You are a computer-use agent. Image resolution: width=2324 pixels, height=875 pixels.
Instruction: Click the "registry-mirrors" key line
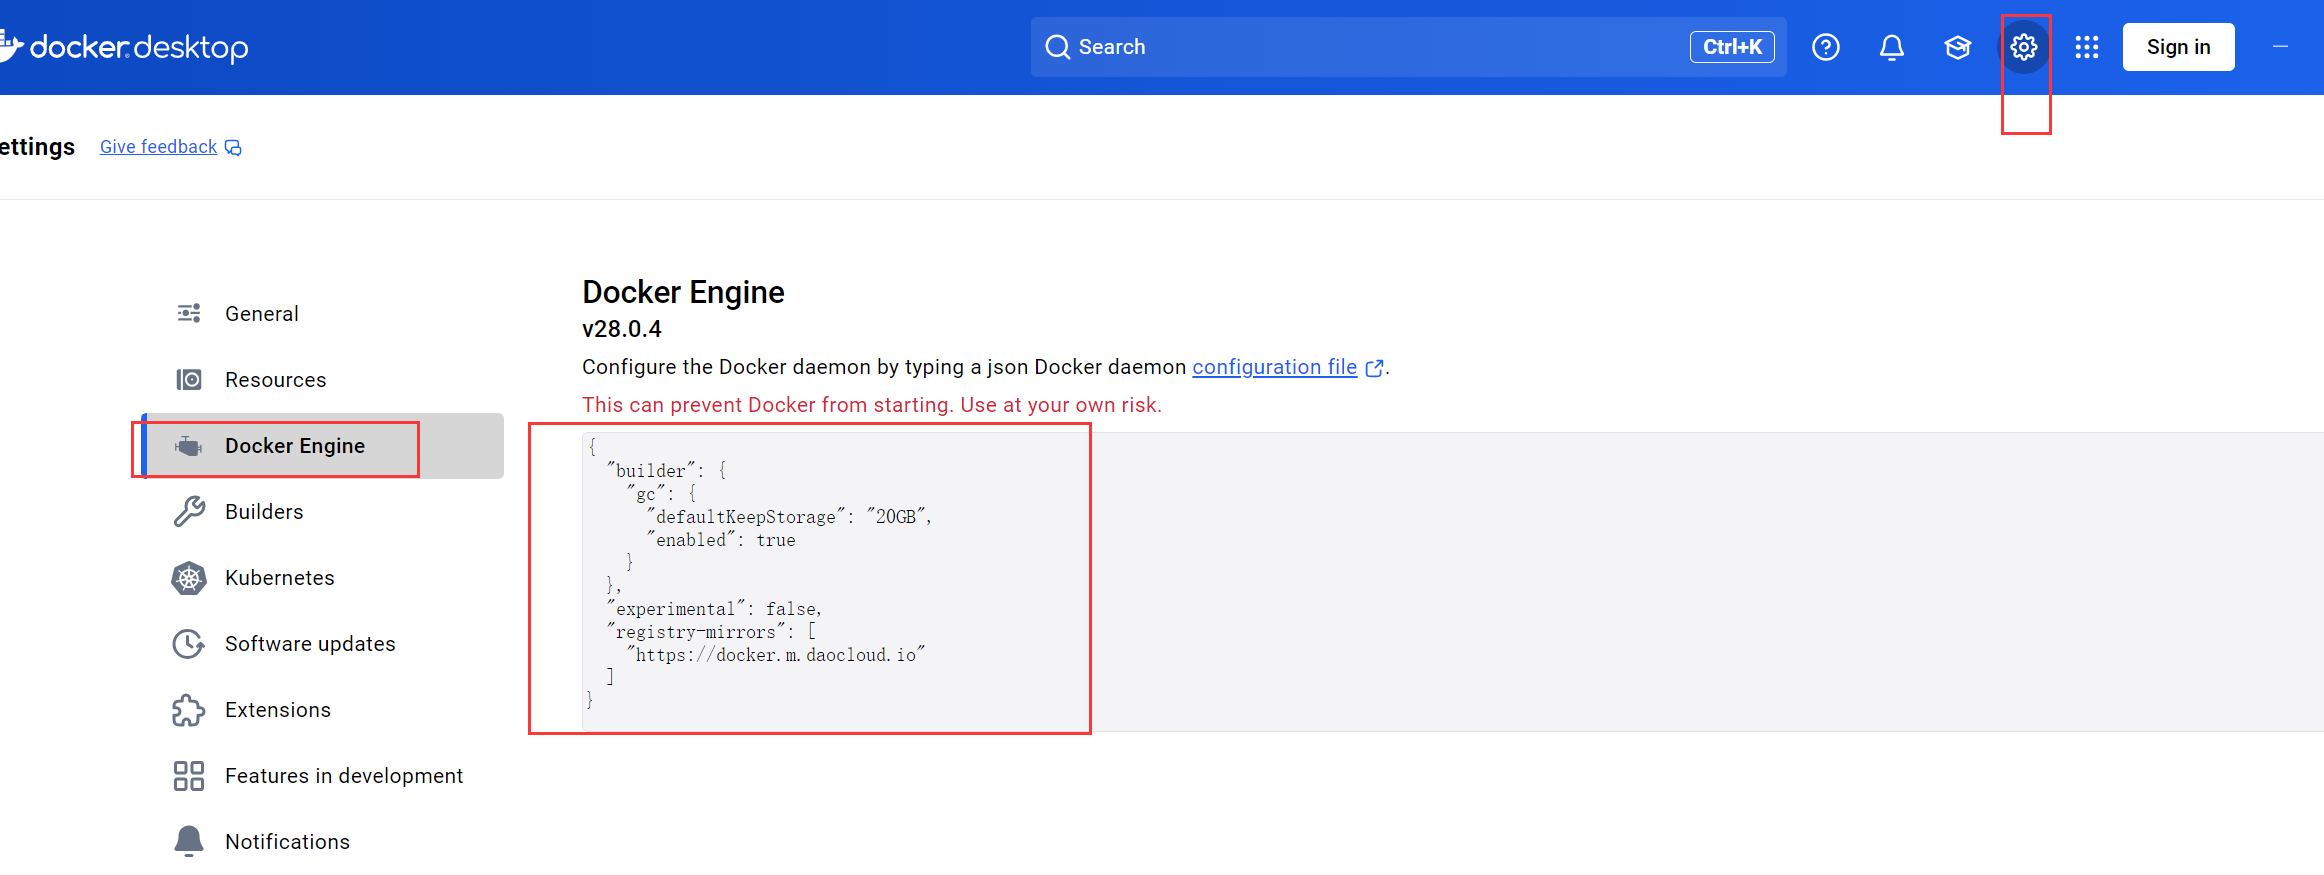[711, 632]
